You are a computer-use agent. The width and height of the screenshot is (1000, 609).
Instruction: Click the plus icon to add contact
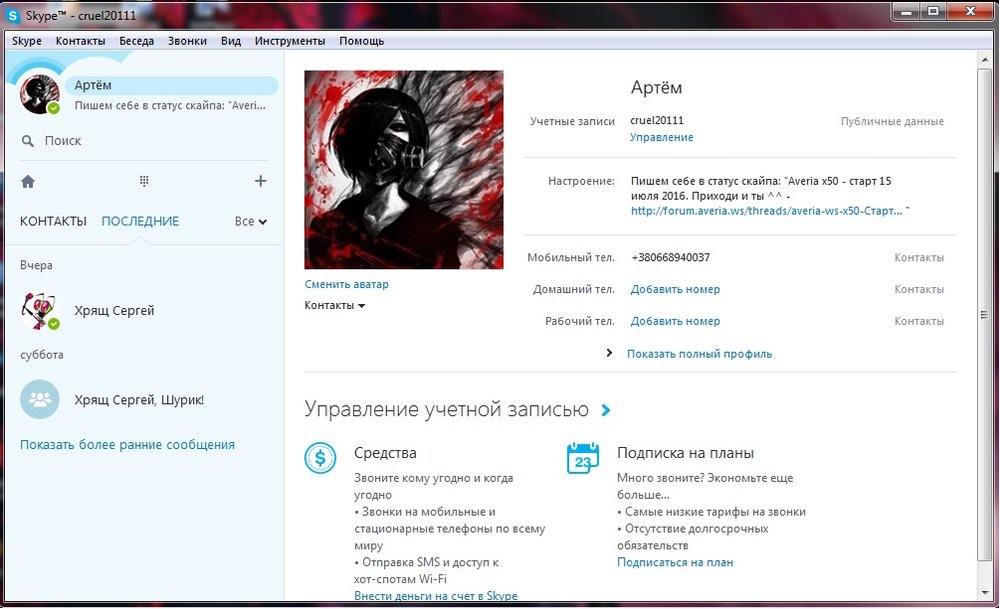point(260,181)
